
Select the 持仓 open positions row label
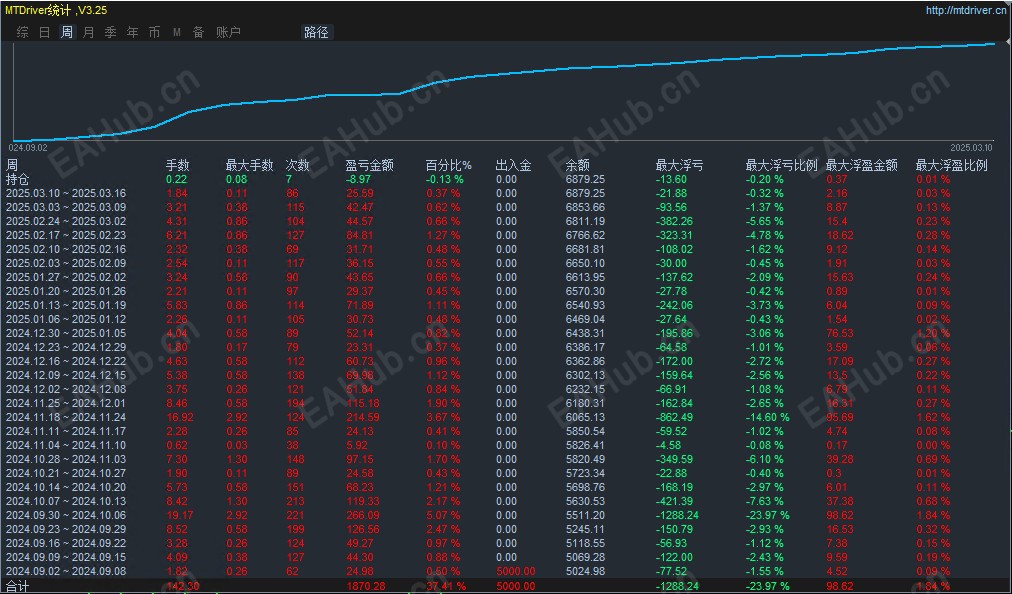17,179
